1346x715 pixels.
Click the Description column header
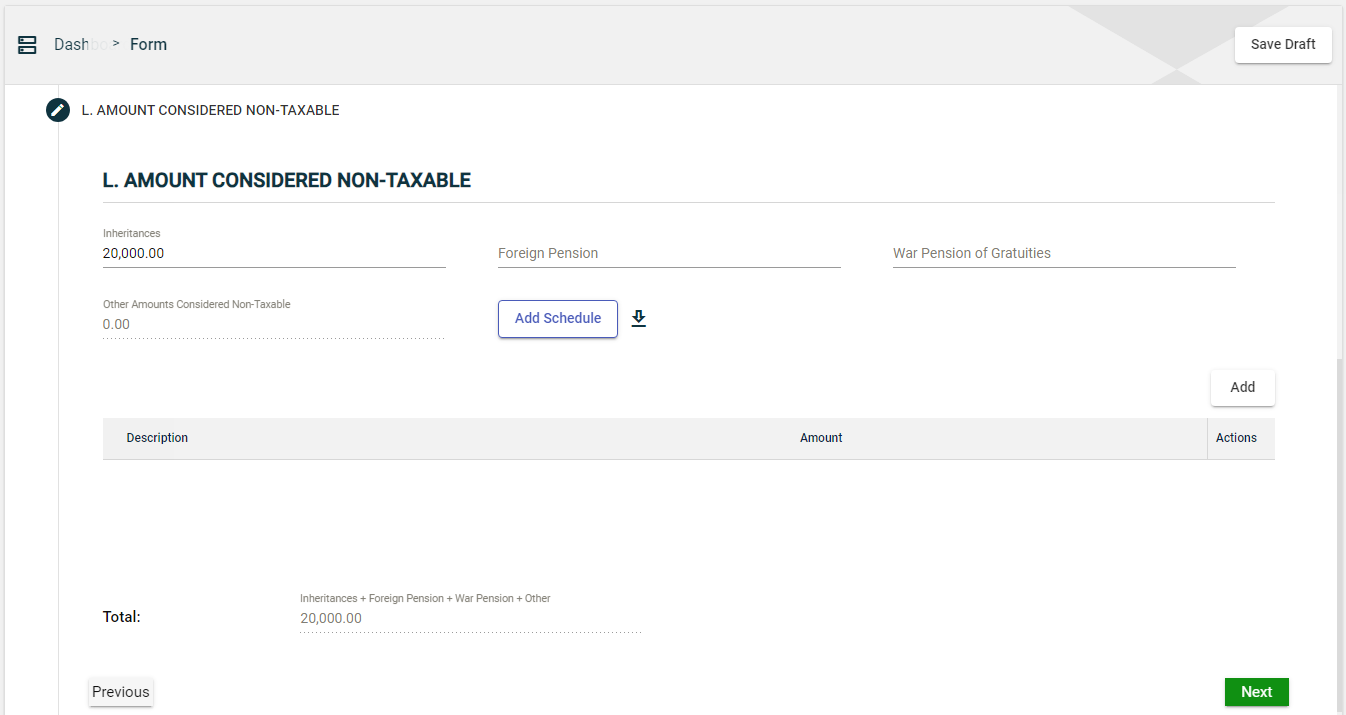157,438
